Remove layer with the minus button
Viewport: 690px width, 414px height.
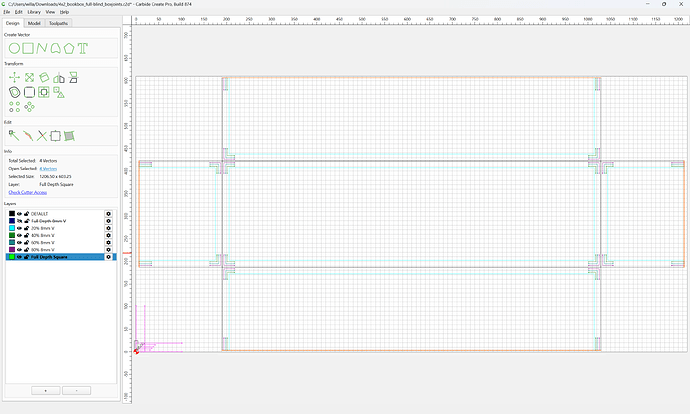[77, 391]
